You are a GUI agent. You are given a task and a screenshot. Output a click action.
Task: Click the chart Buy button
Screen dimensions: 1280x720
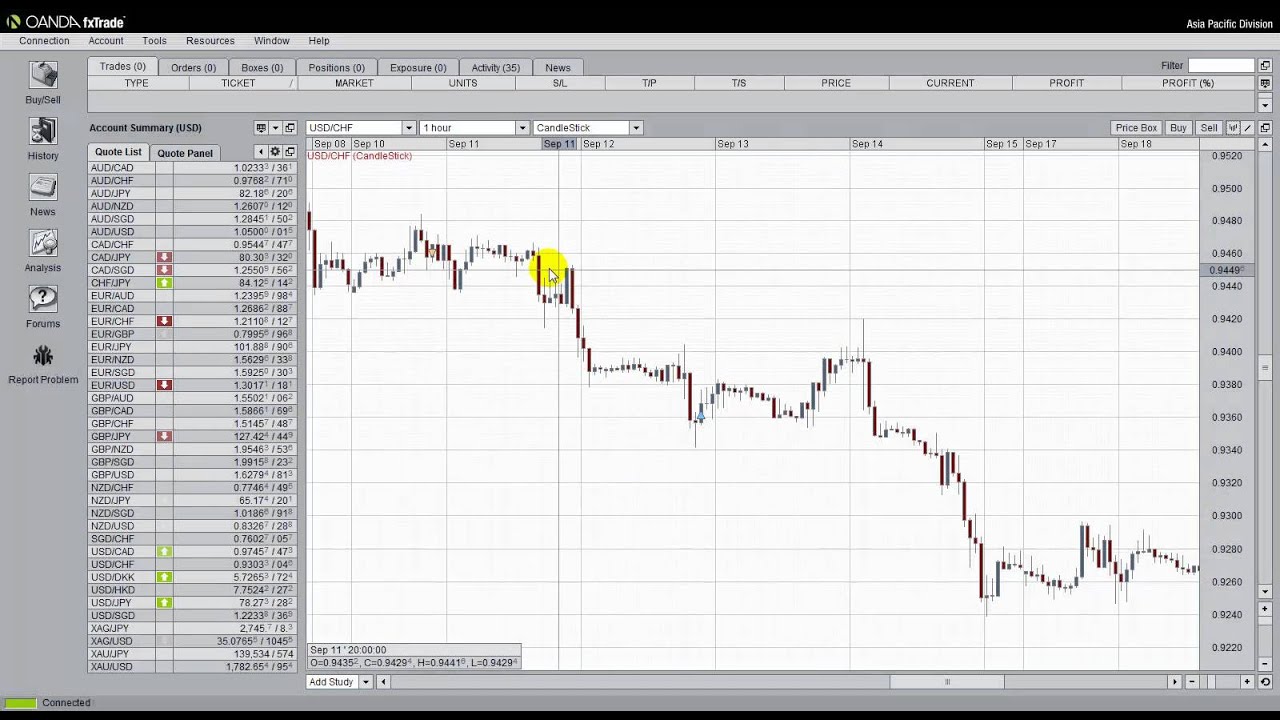pyautogui.click(x=1178, y=128)
